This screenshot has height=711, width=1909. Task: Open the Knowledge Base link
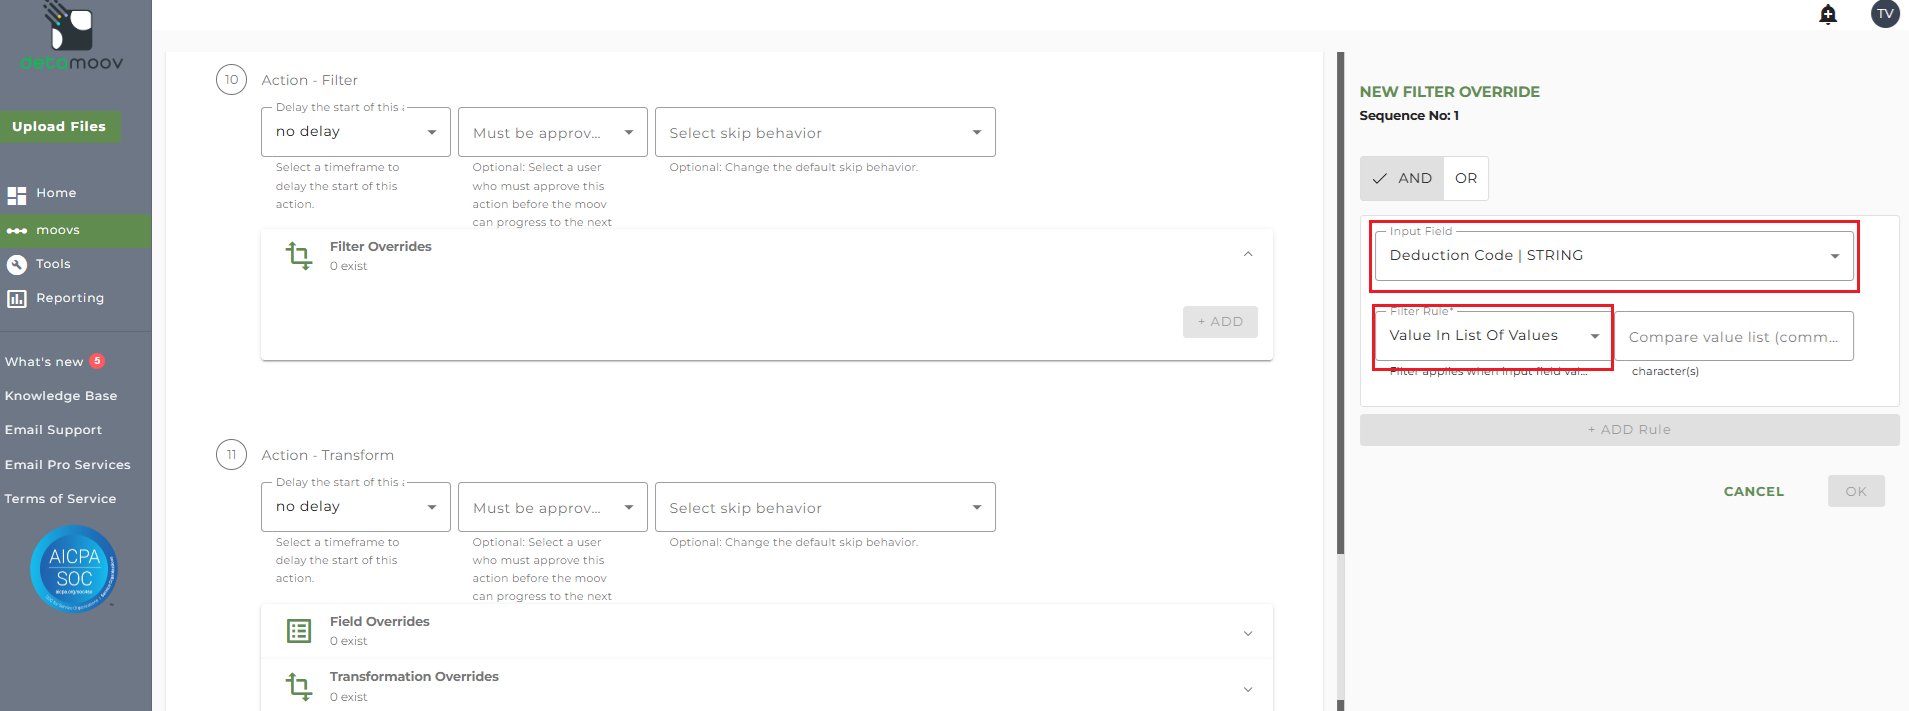point(61,396)
